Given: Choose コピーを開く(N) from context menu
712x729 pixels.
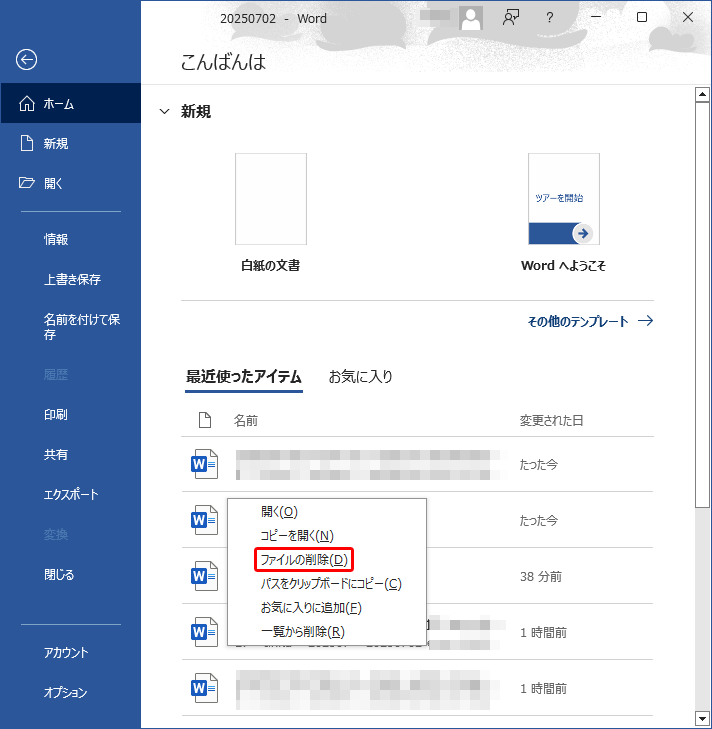Looking at the screenshot, I should pyautogui.click(x=327, y=536).
